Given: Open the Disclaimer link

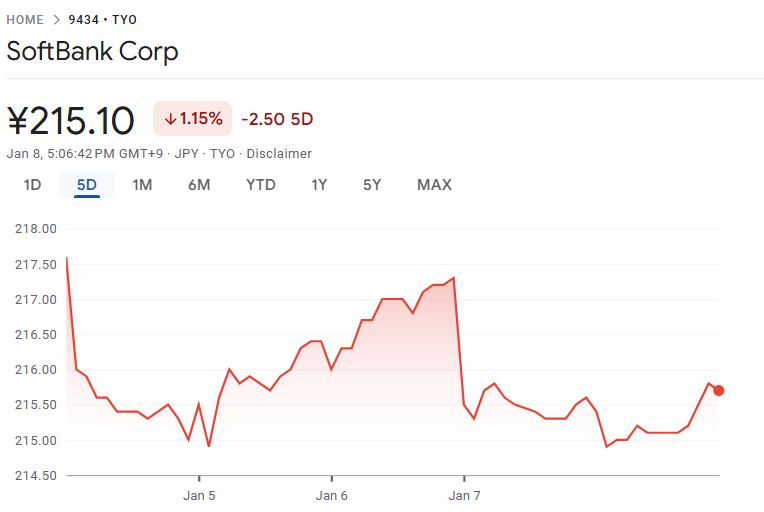Looking at the screenshot, I should point(279,154).
